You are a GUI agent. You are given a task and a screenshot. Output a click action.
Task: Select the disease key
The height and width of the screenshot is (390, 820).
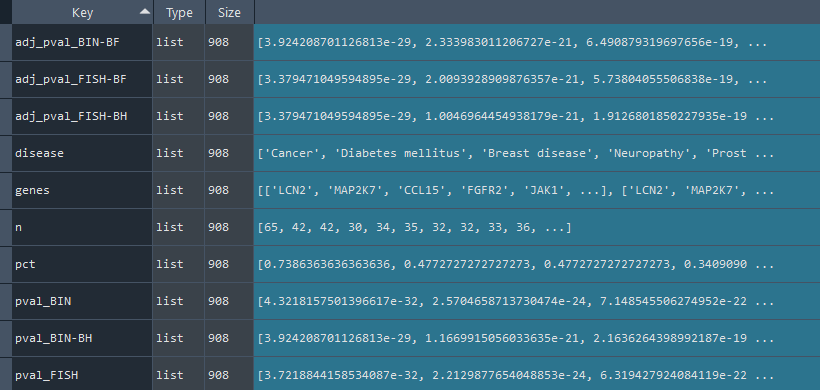[x=82, y=154]
